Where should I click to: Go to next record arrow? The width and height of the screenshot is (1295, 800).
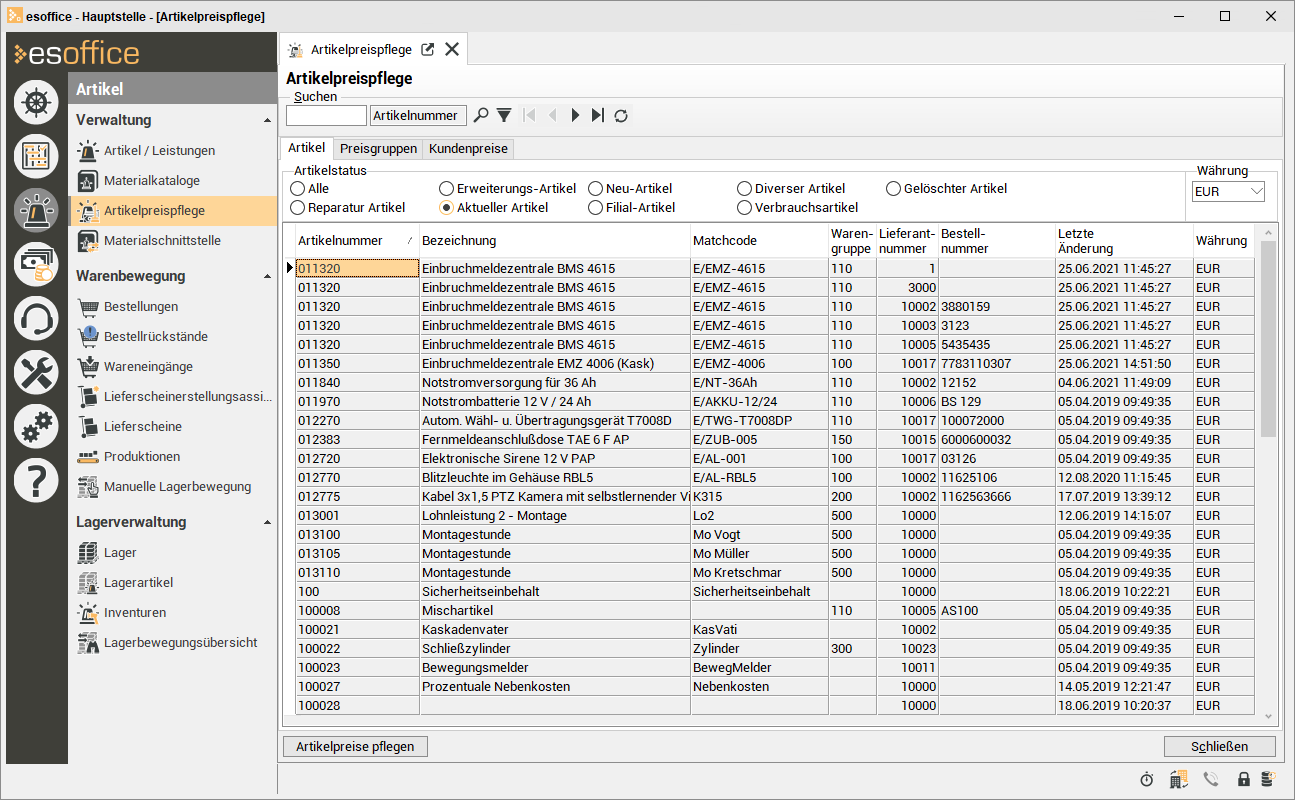[x=575, y=116]
